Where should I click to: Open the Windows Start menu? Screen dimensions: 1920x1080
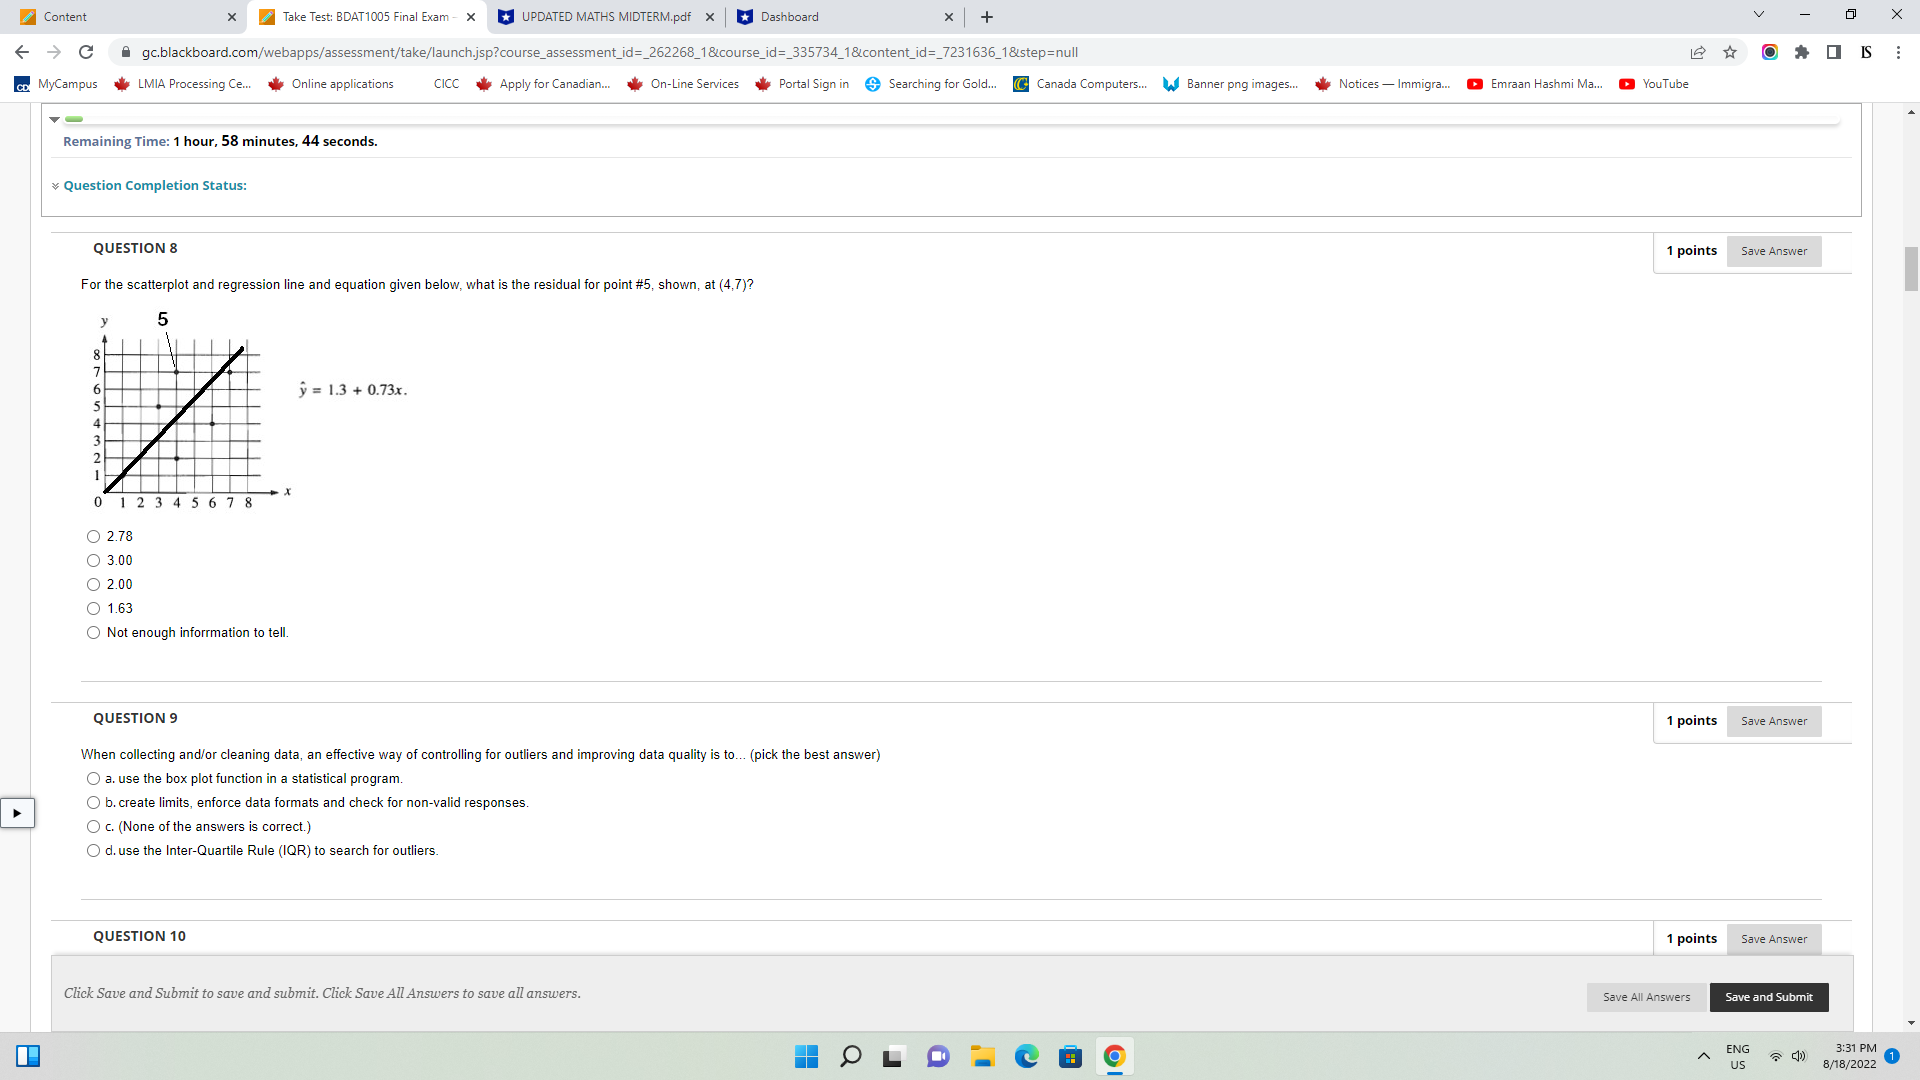click(x=806, y=1056)
